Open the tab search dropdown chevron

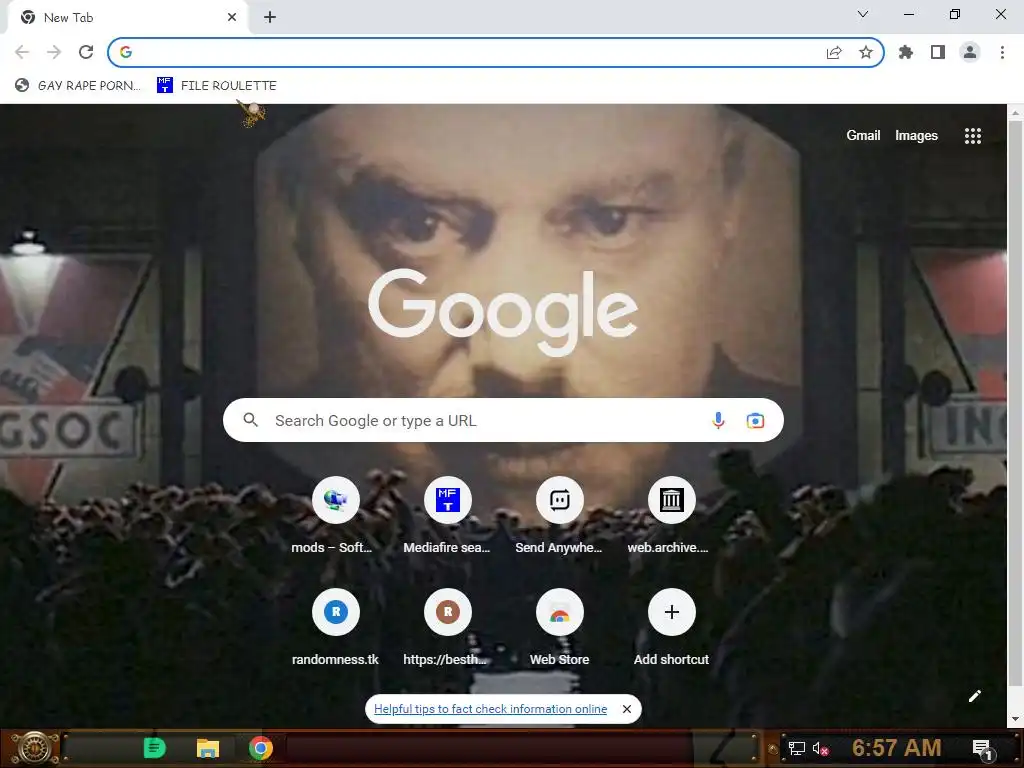[x=863, y=14]
